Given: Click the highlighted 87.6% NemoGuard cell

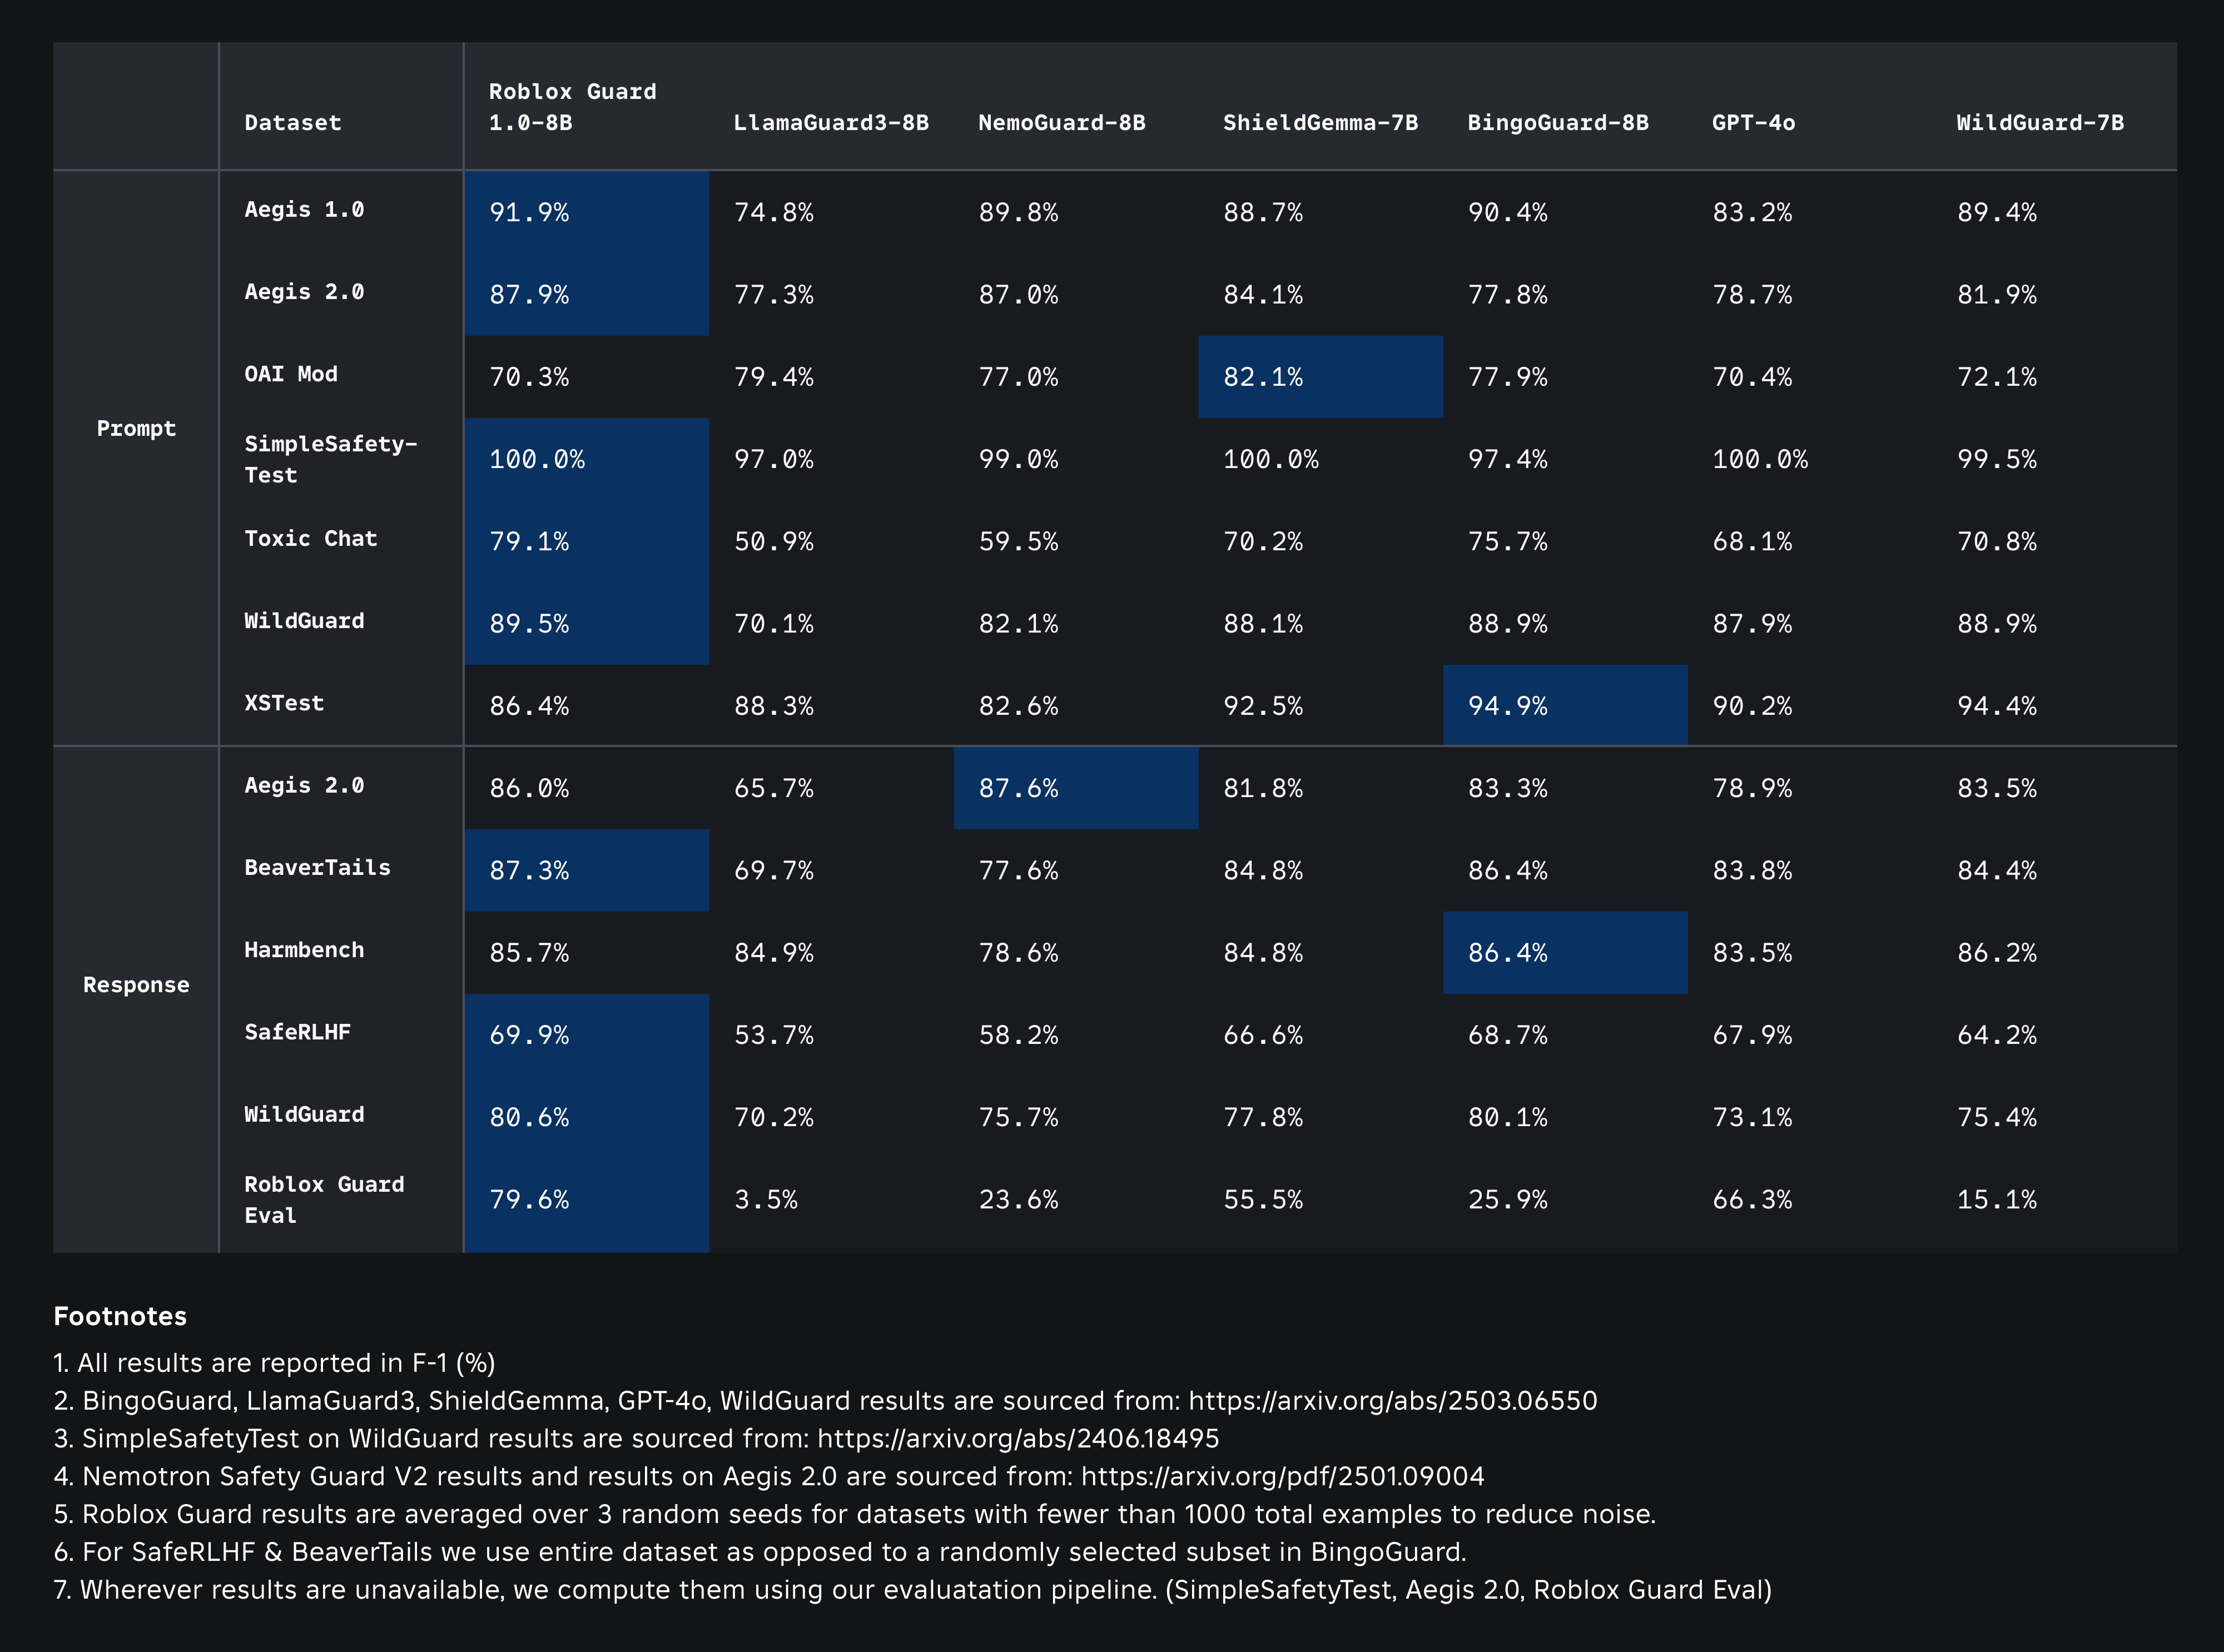Looking at the screenshot, I should [x=1018, y=788].
